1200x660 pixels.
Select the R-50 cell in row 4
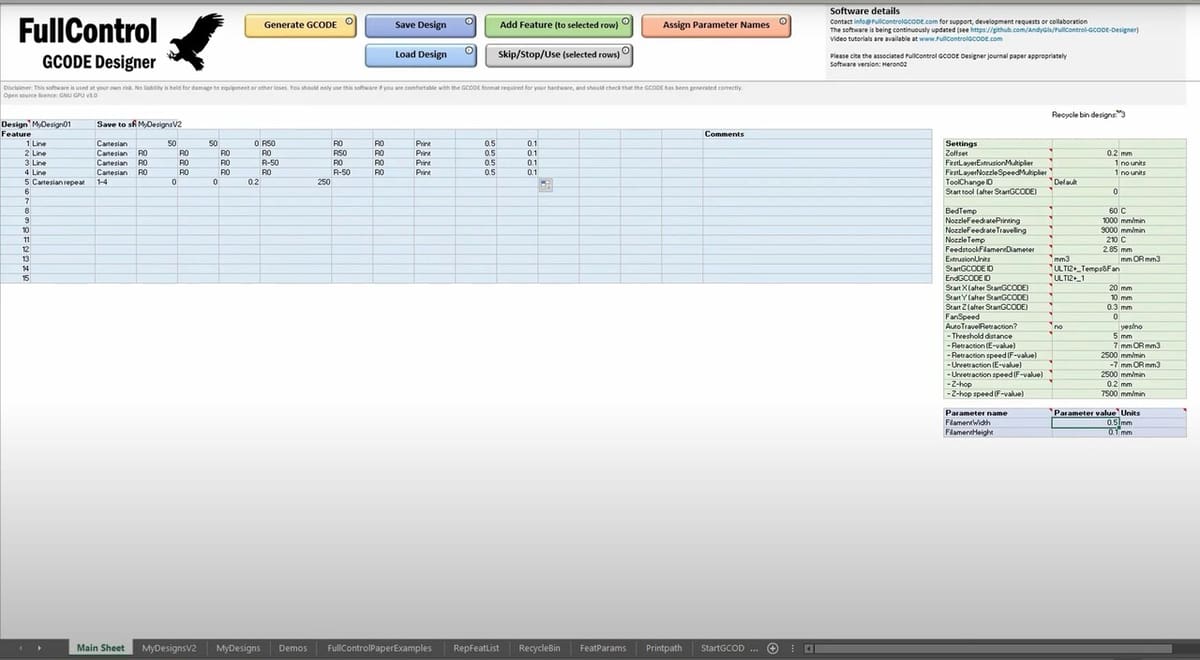coord(352,173)
